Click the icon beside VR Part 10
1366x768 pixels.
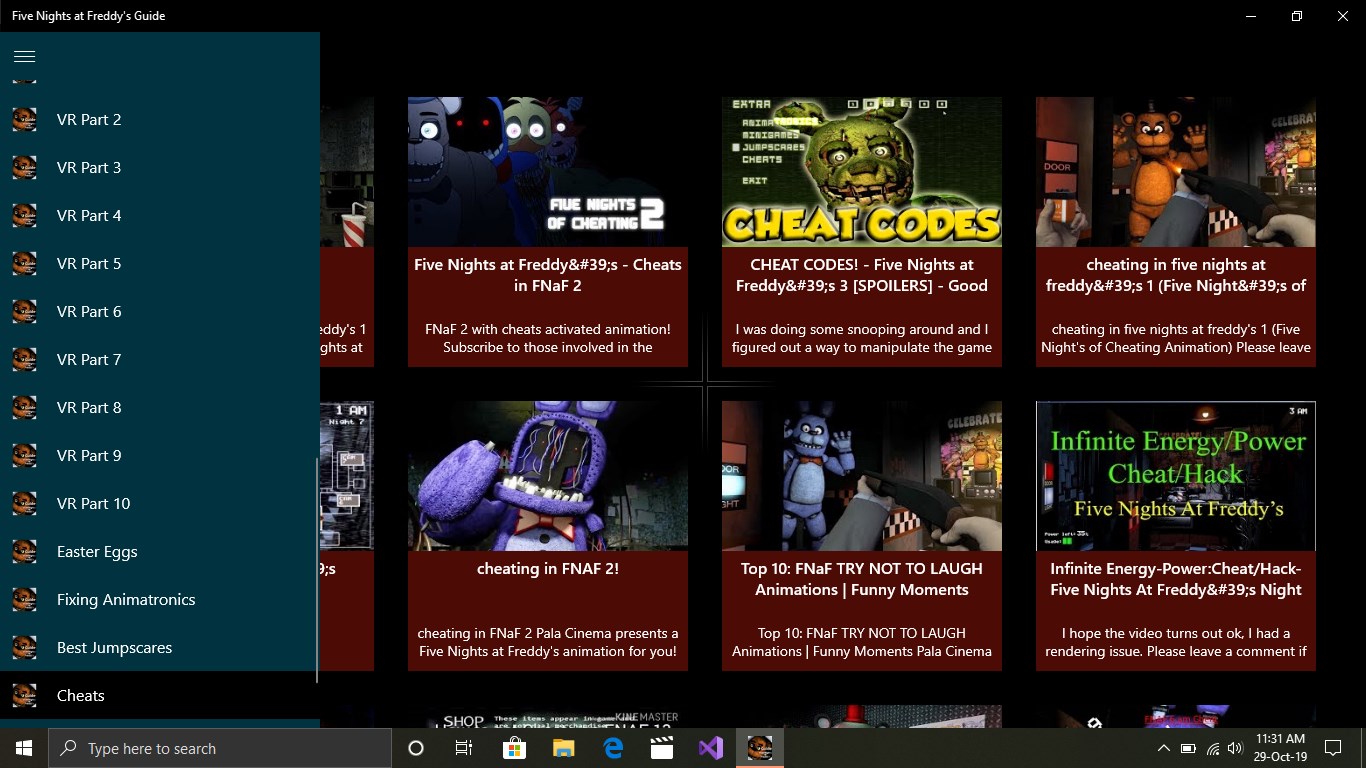pos(25,504)
